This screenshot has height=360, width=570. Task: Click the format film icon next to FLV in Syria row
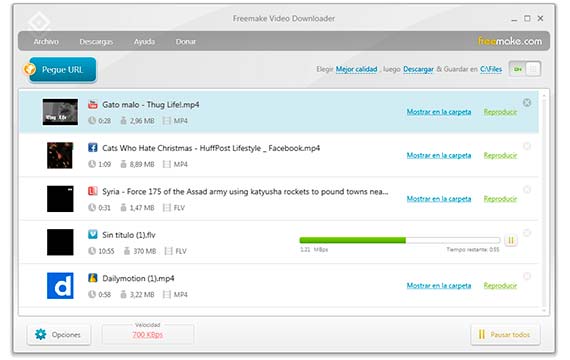[x=166, y=208]
